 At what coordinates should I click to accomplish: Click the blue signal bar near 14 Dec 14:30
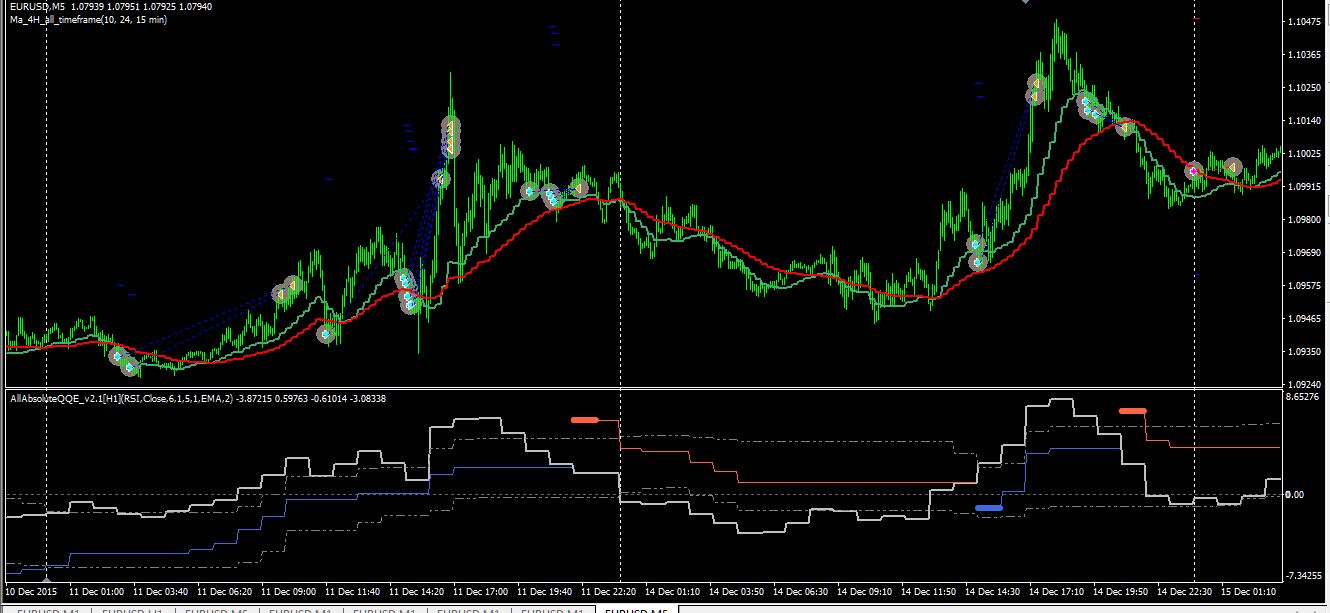point(989,508)
